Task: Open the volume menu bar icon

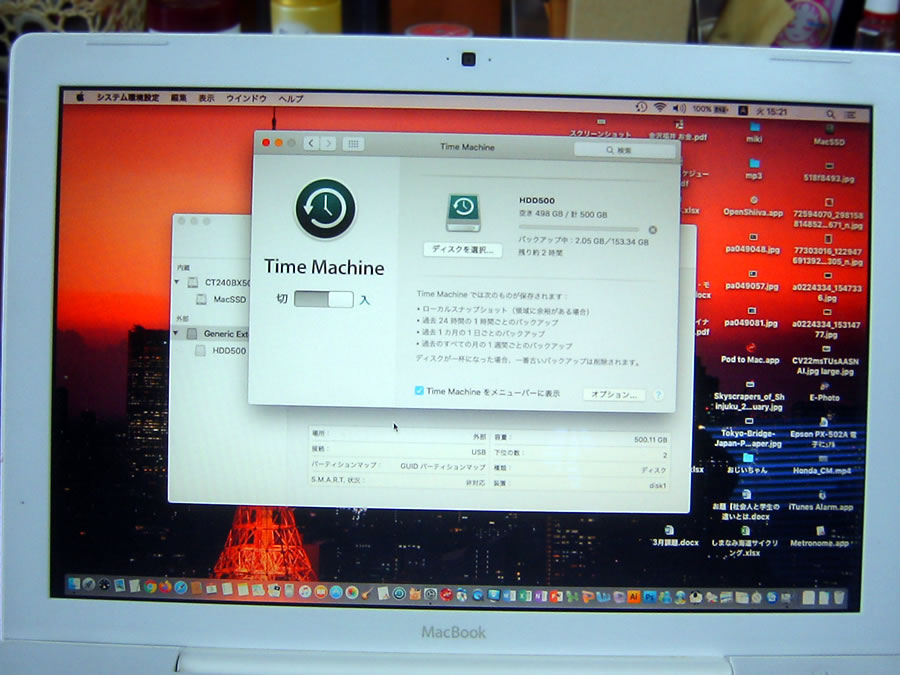Action: click(x=679, y=108)
